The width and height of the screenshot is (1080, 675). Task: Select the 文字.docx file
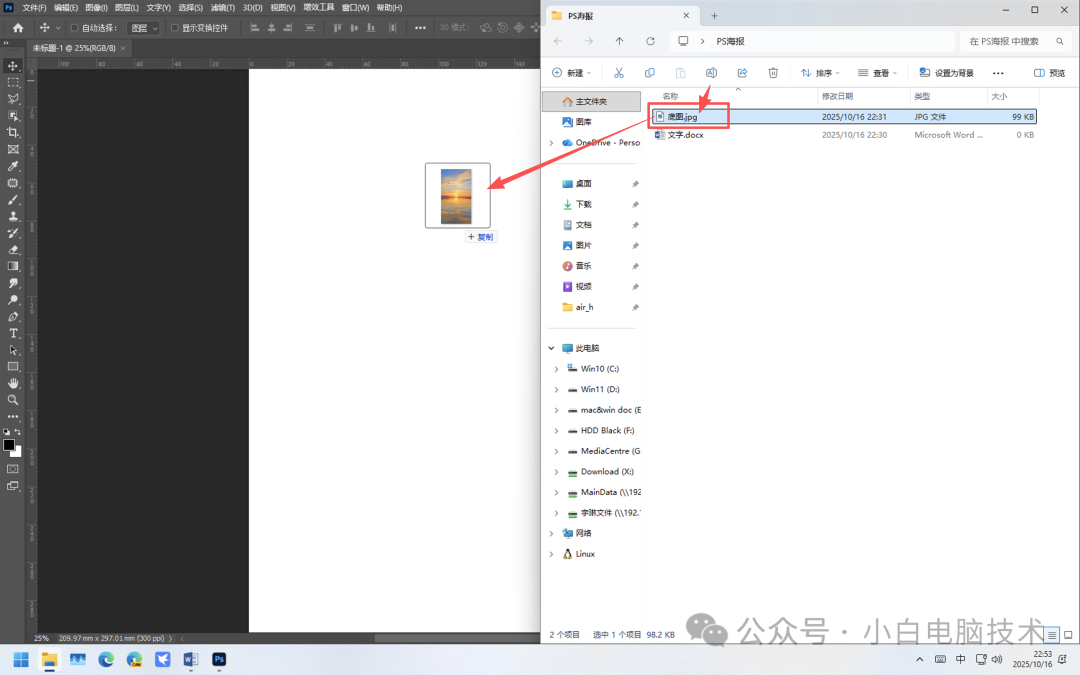pos(685,135)
